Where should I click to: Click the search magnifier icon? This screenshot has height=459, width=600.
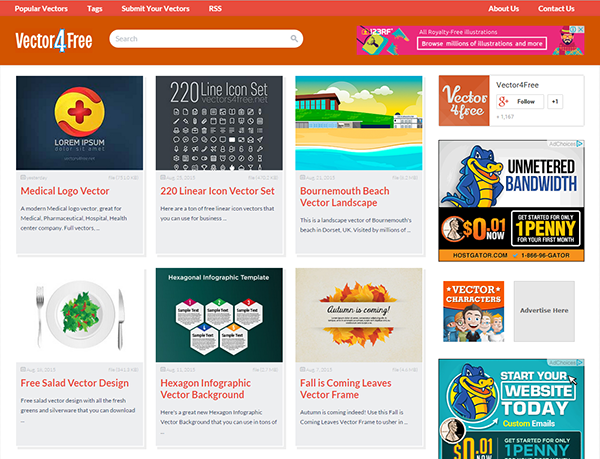click(x=294, y=39)
